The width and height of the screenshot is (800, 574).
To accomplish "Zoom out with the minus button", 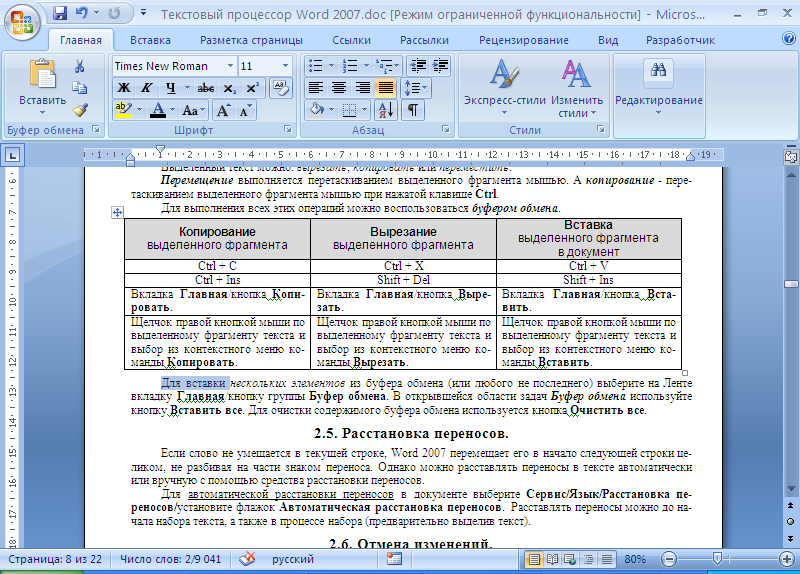I will click(x=669, y=559).
